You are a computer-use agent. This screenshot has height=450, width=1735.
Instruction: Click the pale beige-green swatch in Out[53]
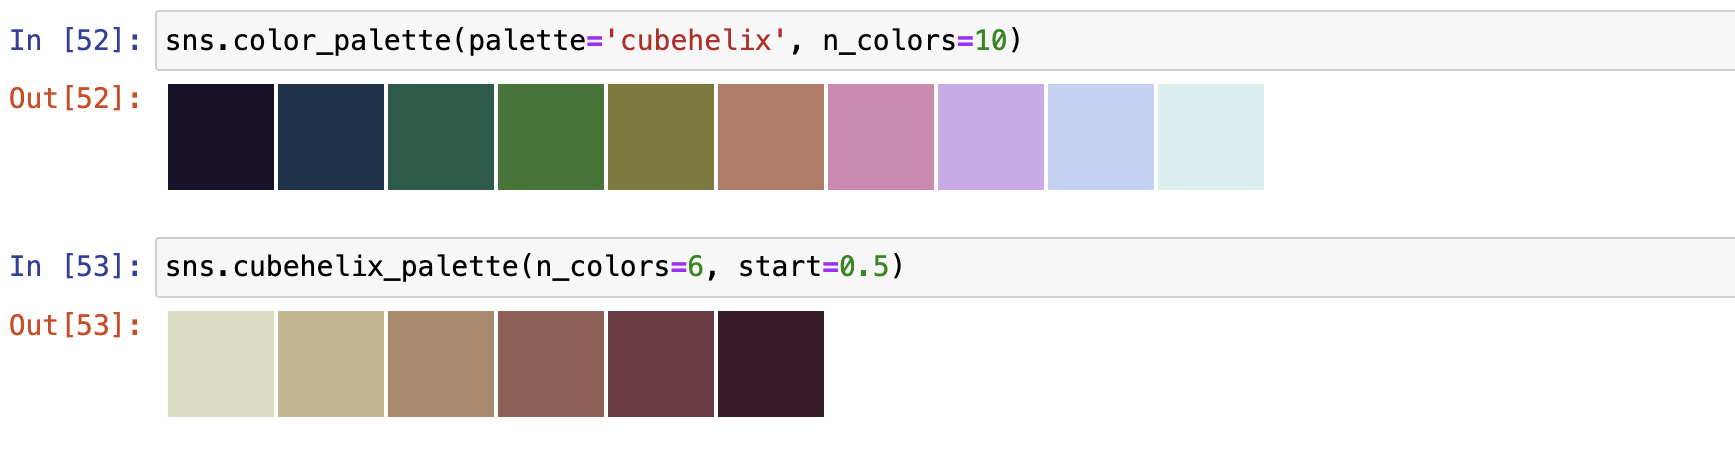[221, 364]
